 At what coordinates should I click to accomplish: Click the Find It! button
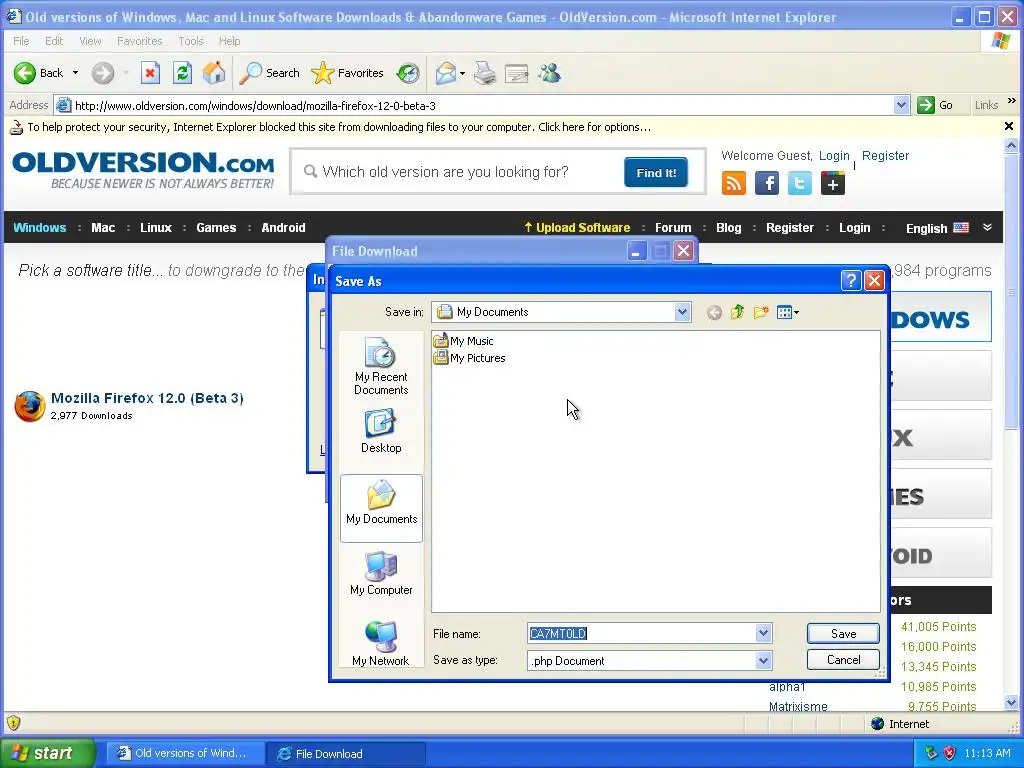pos(656,172)
